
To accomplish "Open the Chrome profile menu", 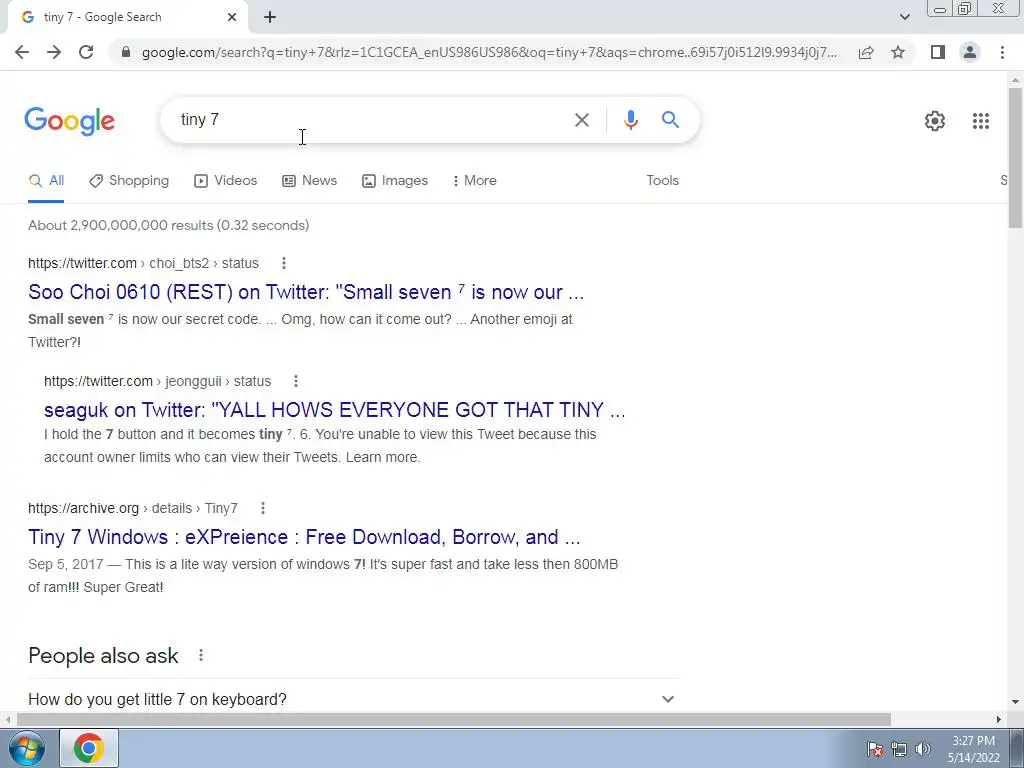I will coord(970,52).
